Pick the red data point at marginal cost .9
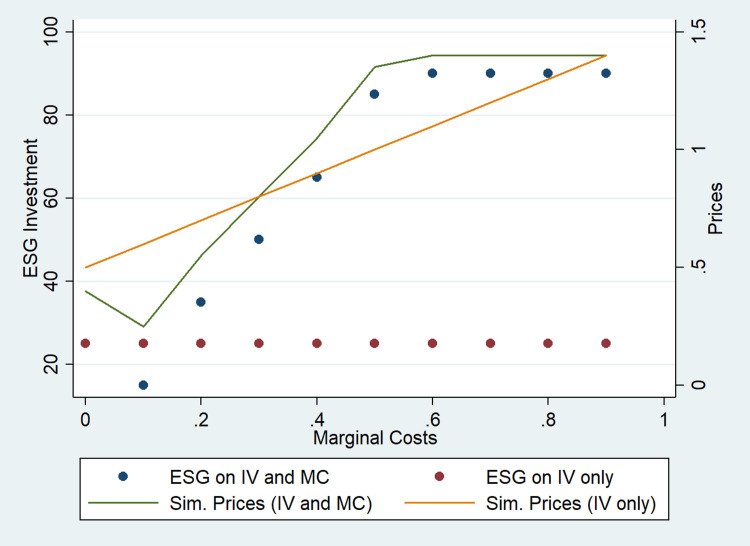The height and width of the screenshot is (546, 750). point(606,343)
